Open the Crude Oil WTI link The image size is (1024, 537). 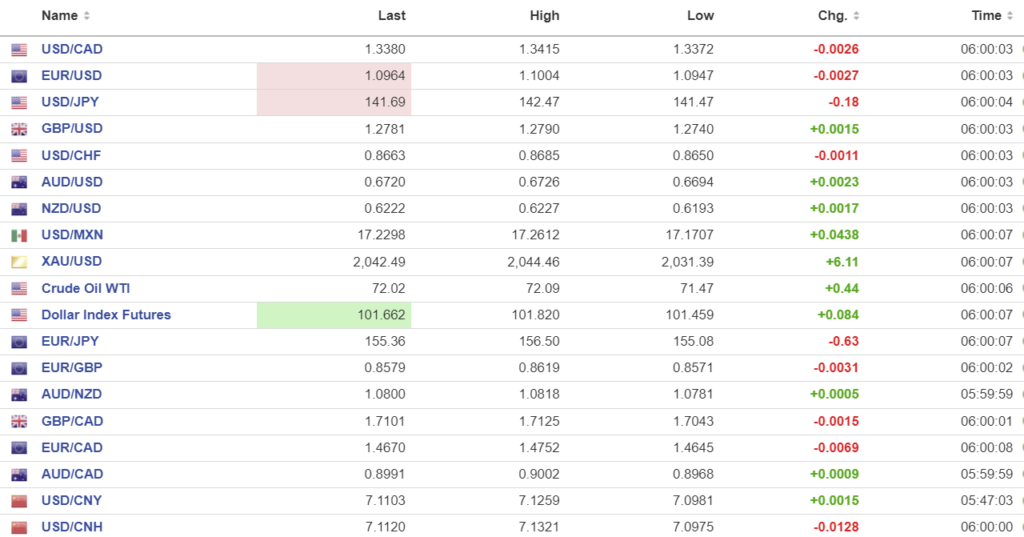pyautogui.click(x=85, y=288)
